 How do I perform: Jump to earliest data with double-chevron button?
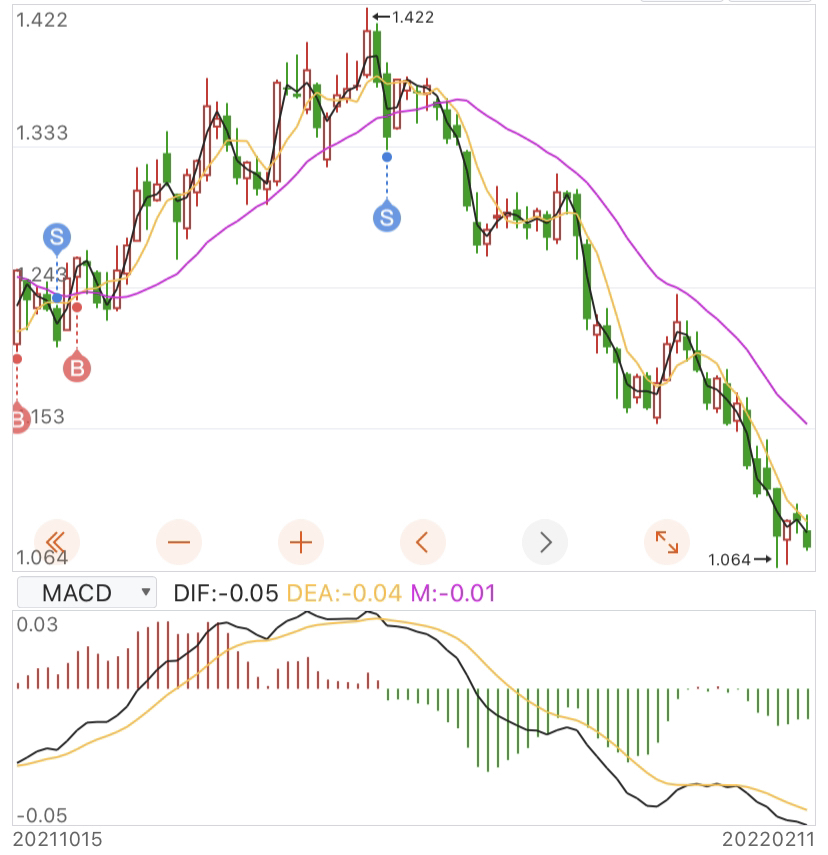tap(56, 543)
